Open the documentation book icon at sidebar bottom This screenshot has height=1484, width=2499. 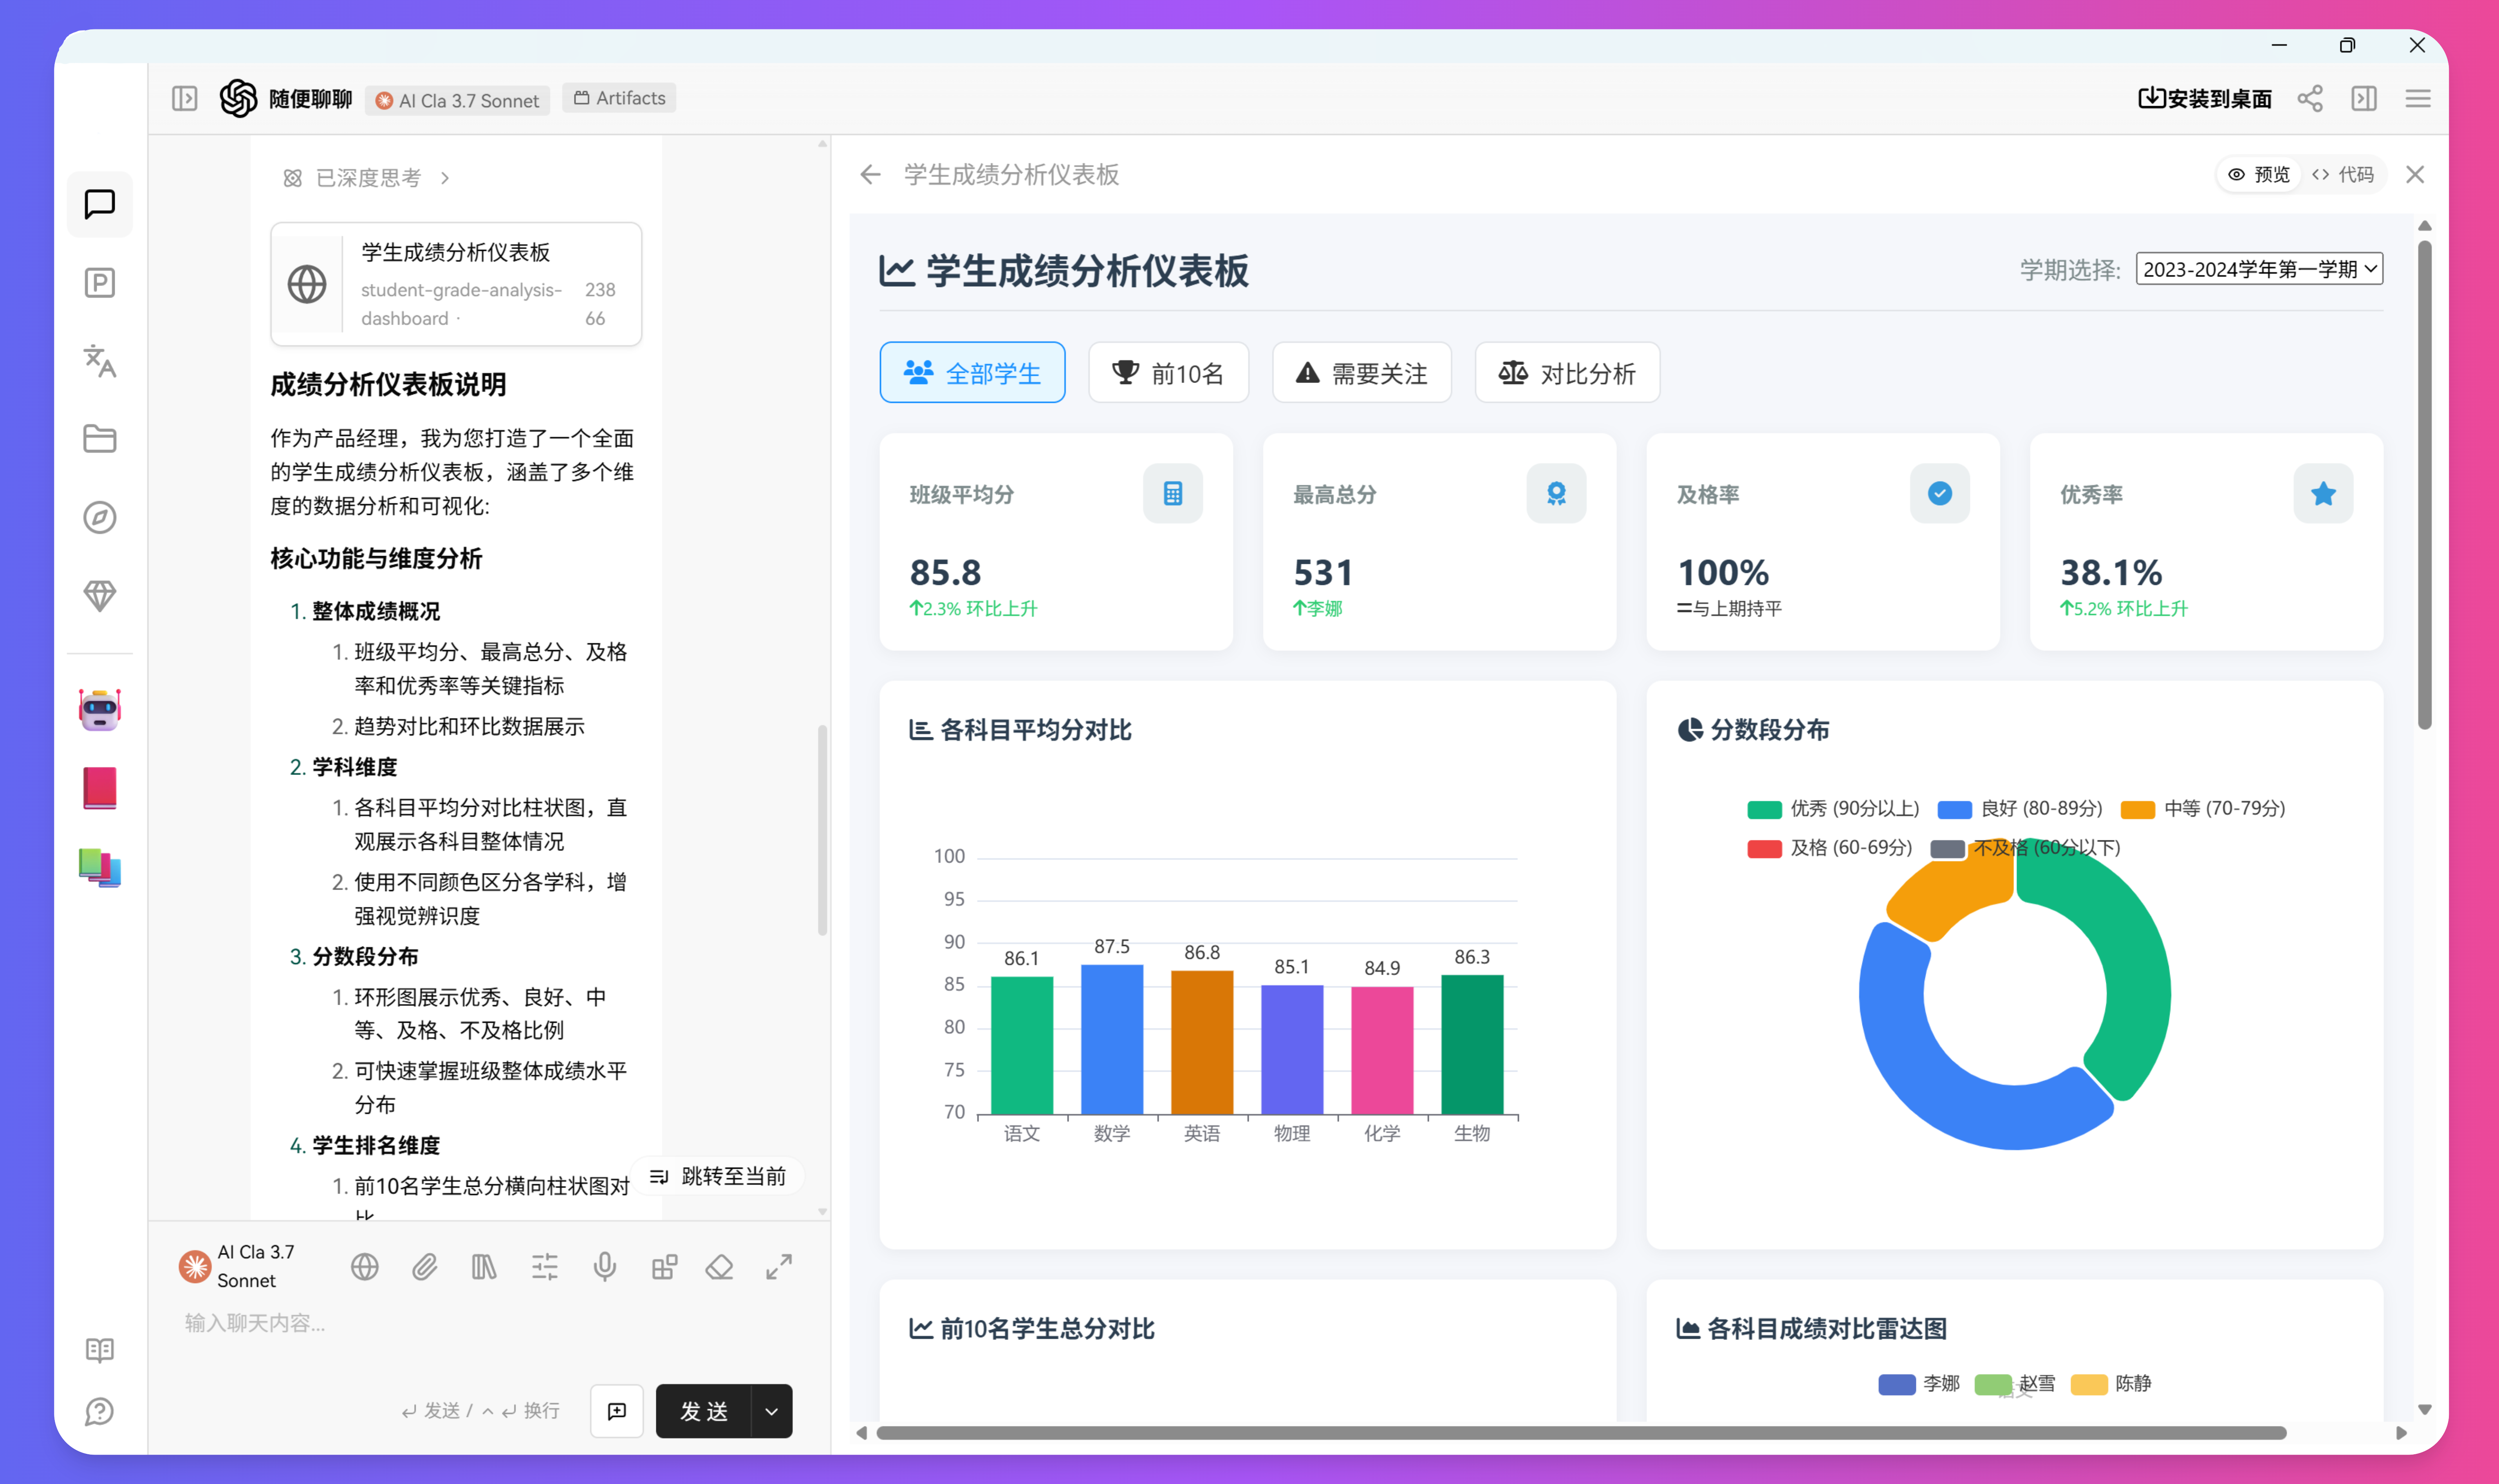point(99,1350)
